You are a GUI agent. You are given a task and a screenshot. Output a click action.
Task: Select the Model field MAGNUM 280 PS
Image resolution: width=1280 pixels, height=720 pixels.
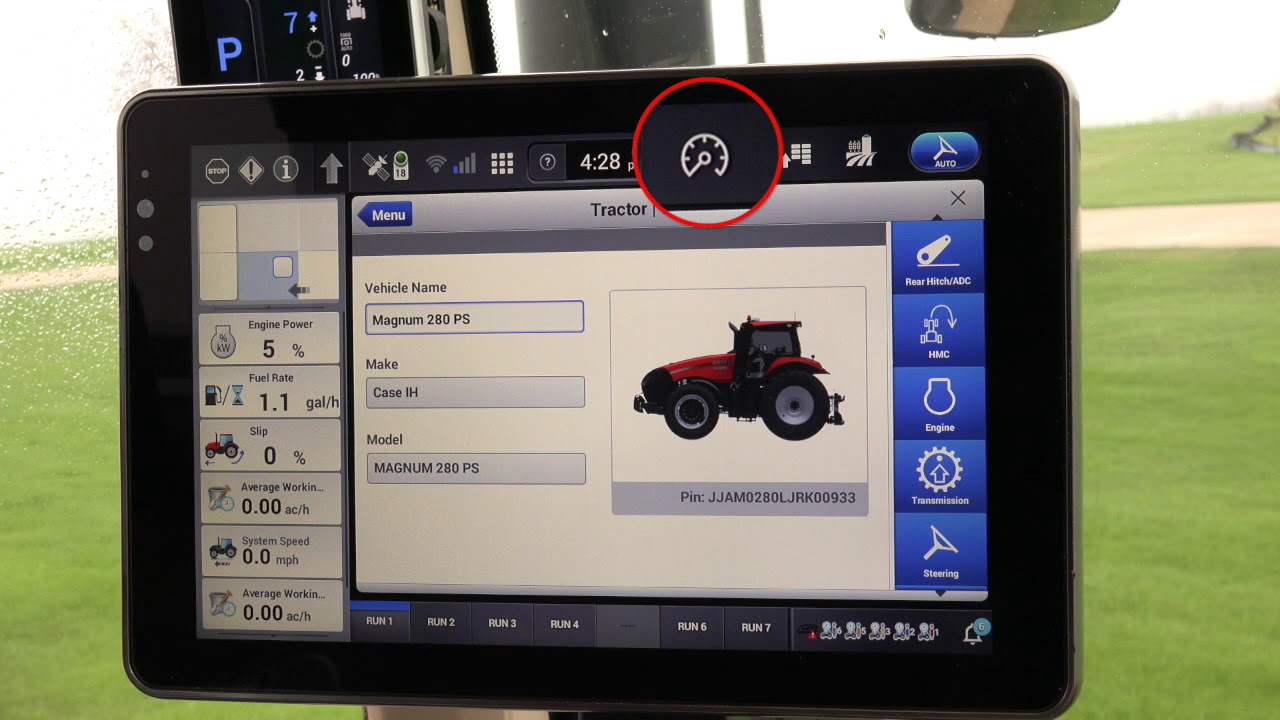[x=476, y=468]
